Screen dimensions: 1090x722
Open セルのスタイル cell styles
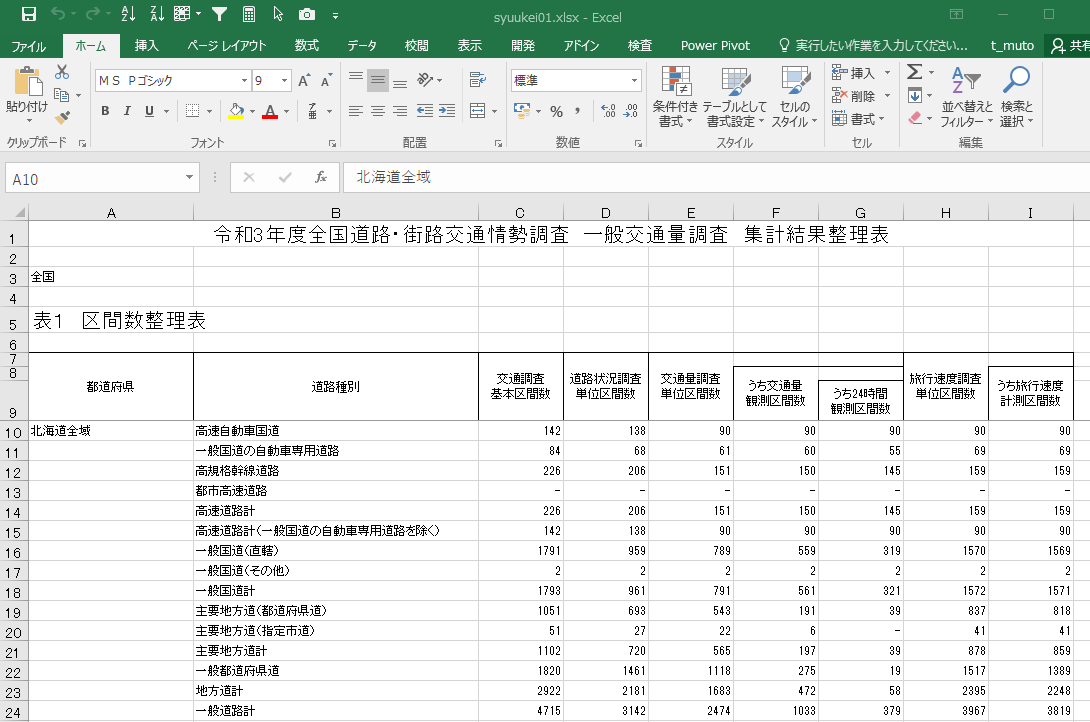[x=794, y=97]
